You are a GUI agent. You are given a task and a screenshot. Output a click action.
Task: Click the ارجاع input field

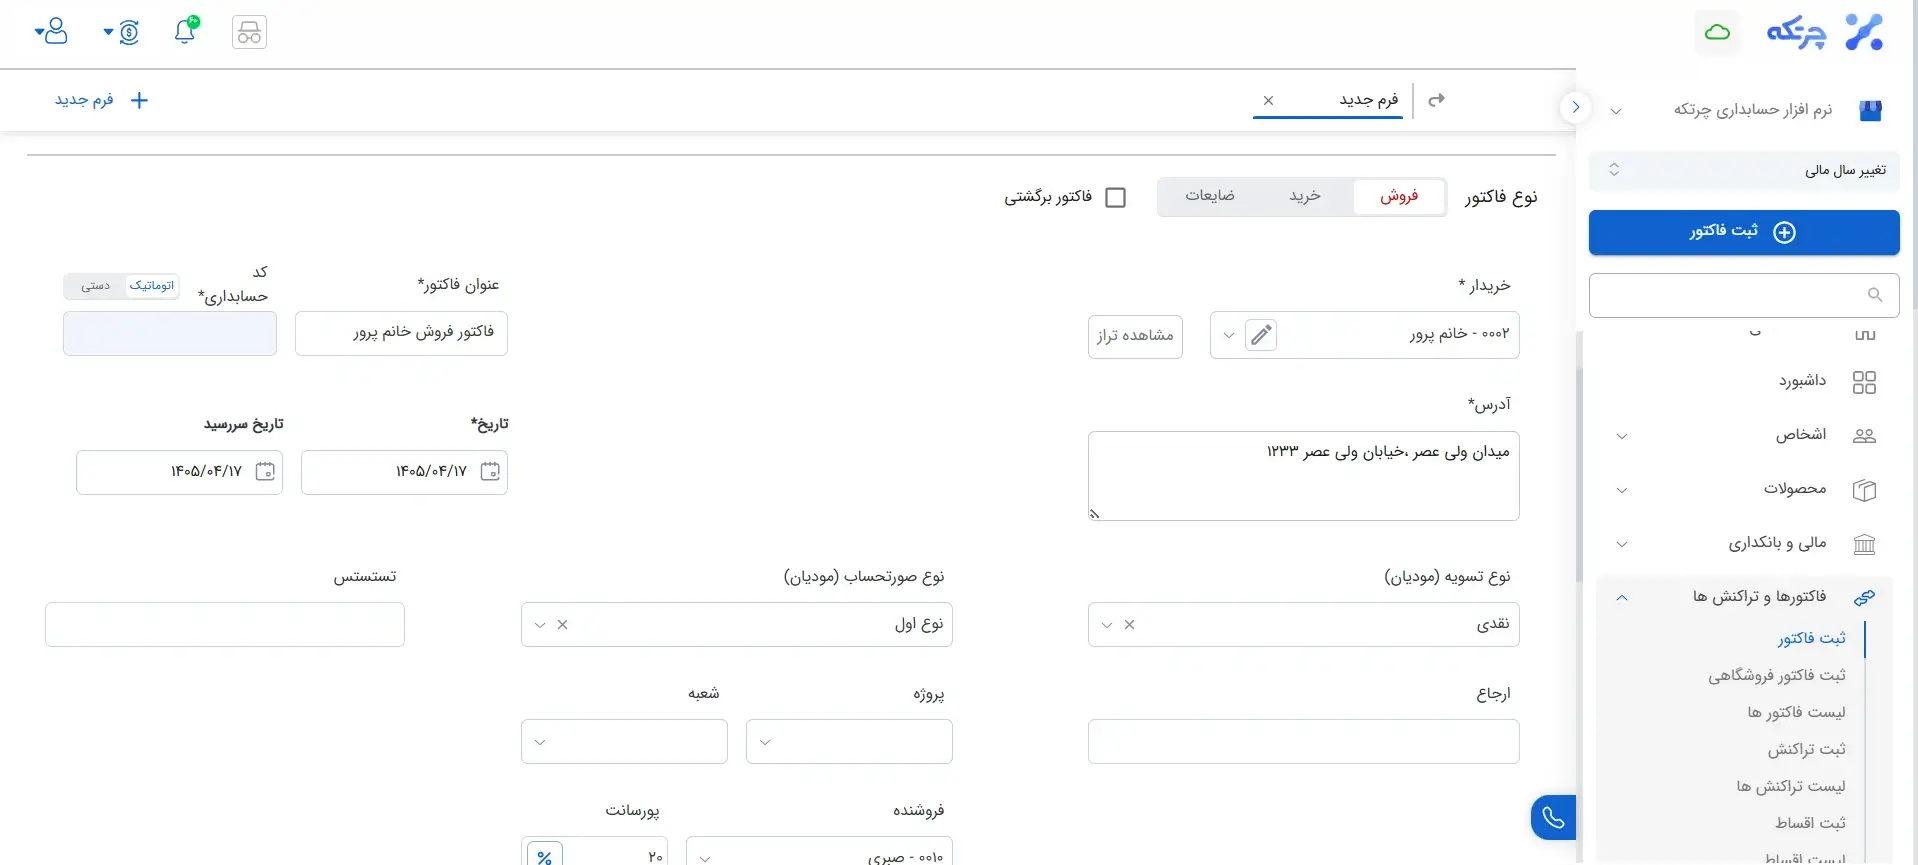click(1303, 741)
